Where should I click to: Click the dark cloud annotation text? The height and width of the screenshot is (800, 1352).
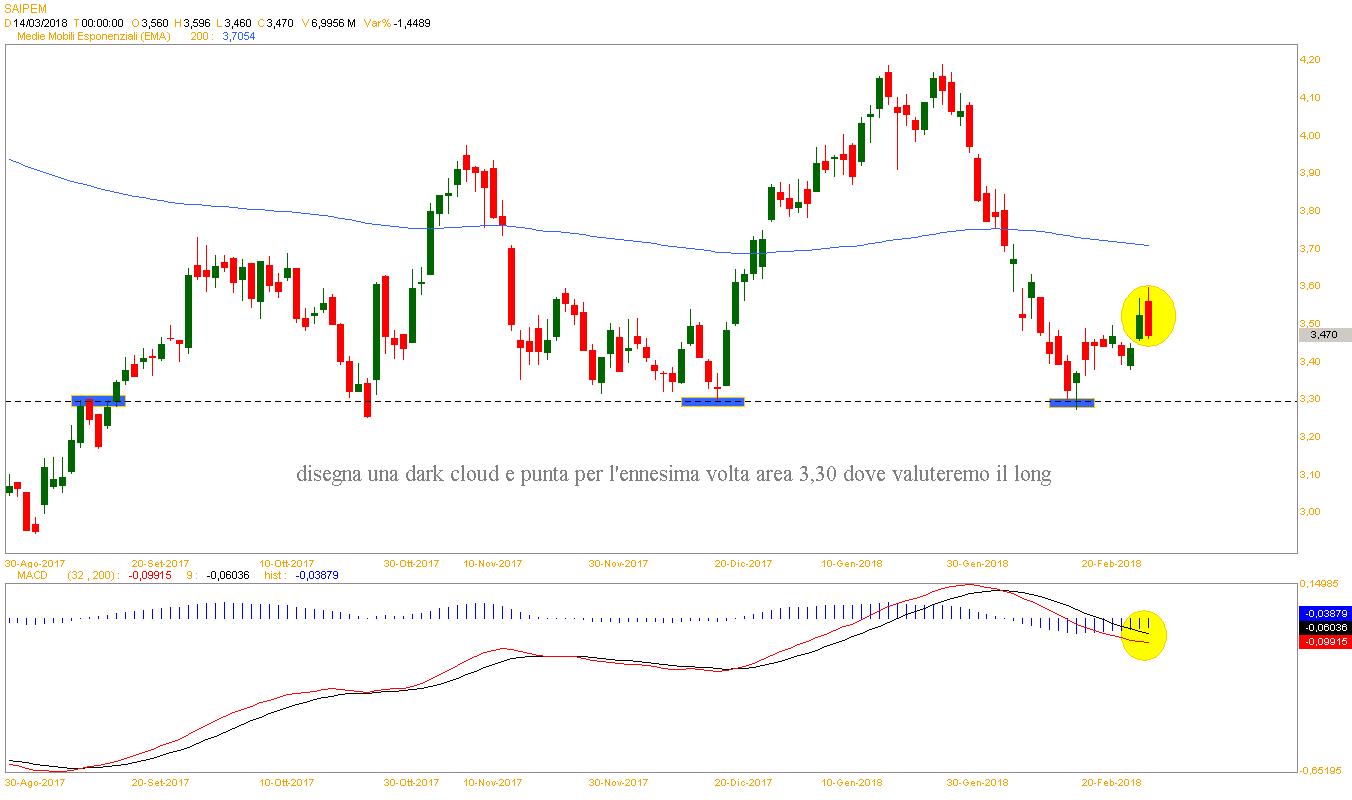pyautogui.click(x=673, y=475)
